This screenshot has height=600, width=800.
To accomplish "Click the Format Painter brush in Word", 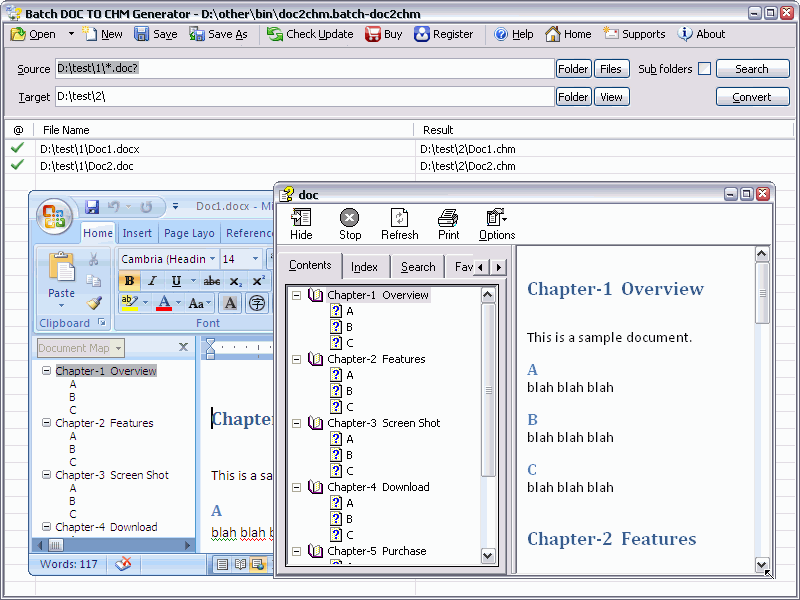I will (93, 303).
